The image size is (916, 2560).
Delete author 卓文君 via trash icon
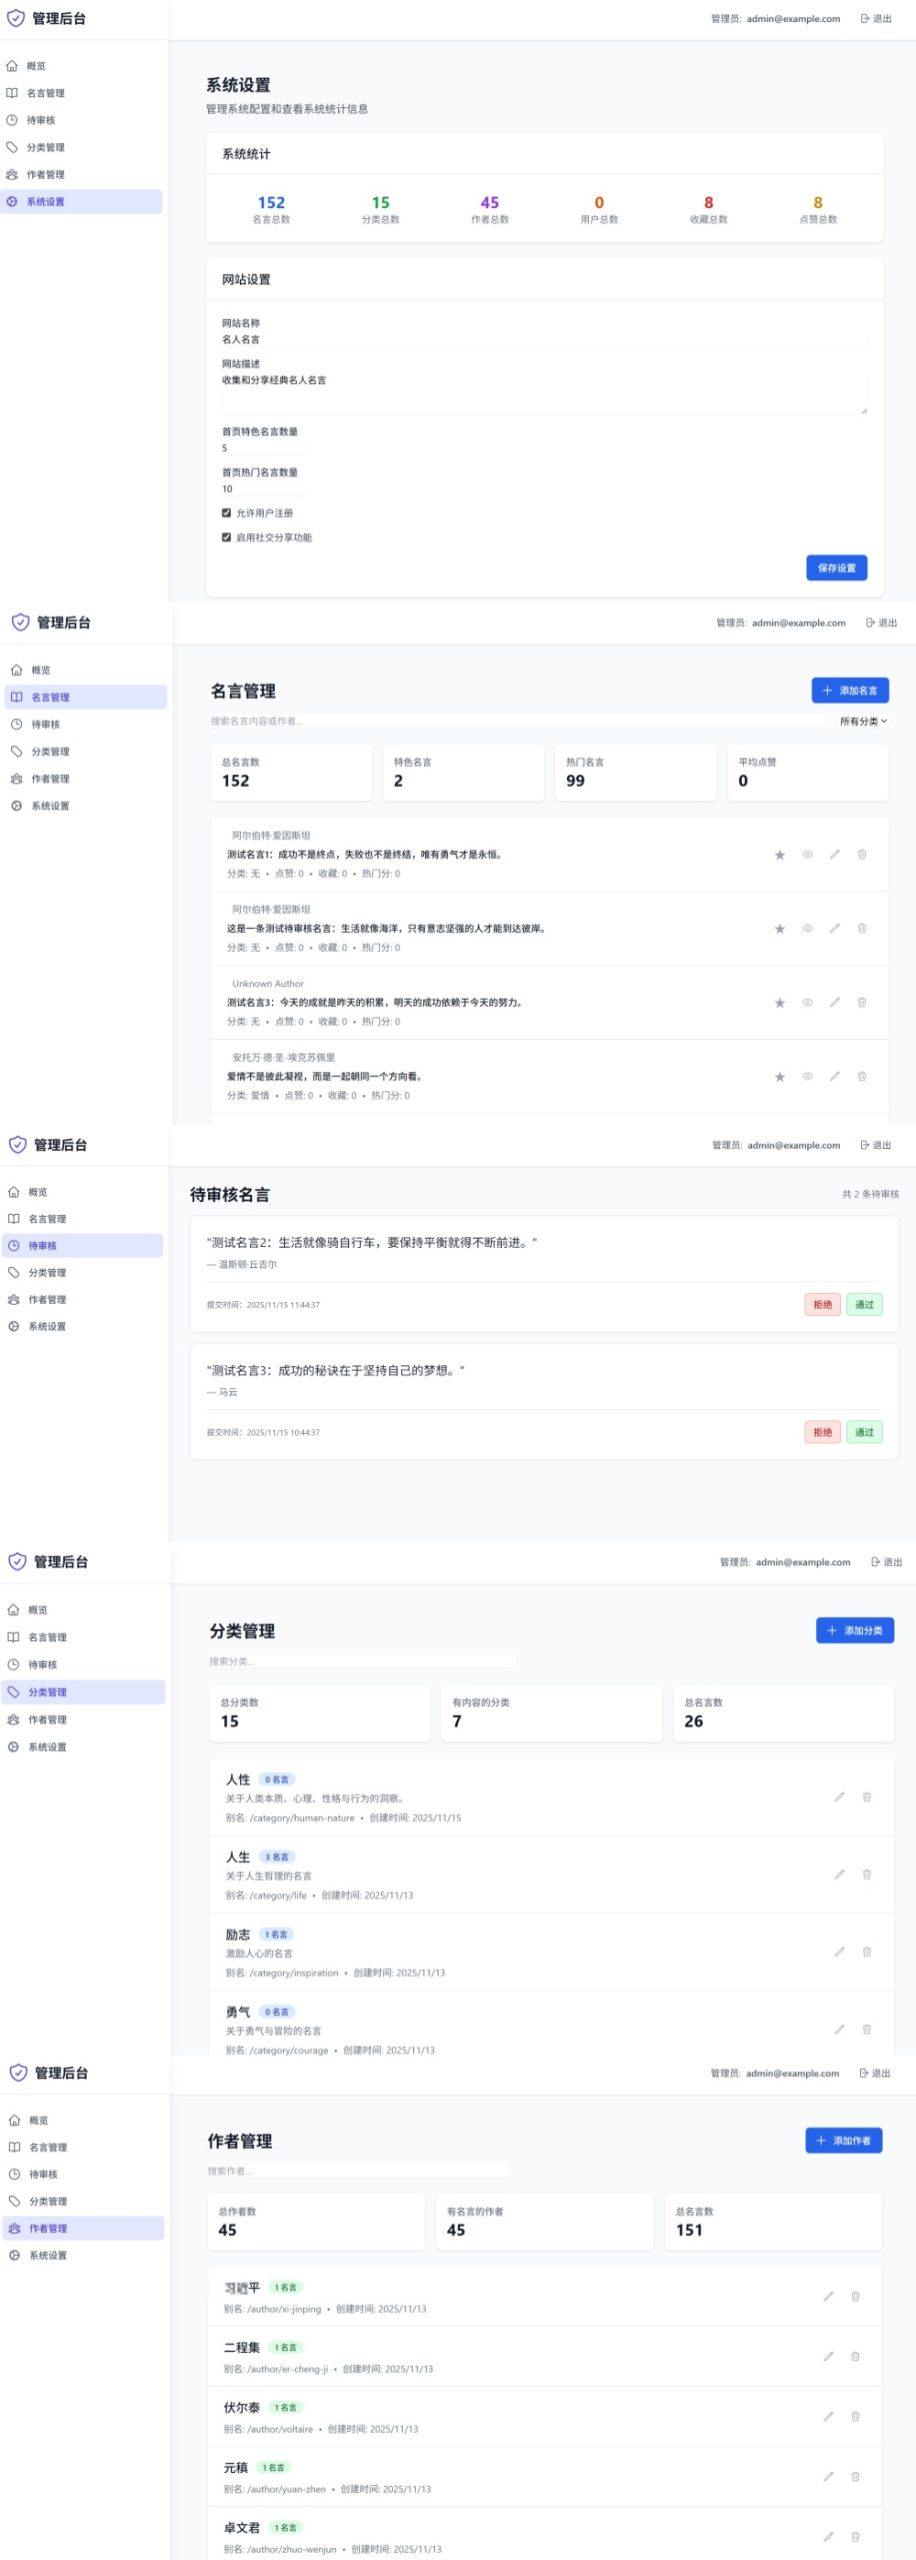click(x=855, y=2536)
